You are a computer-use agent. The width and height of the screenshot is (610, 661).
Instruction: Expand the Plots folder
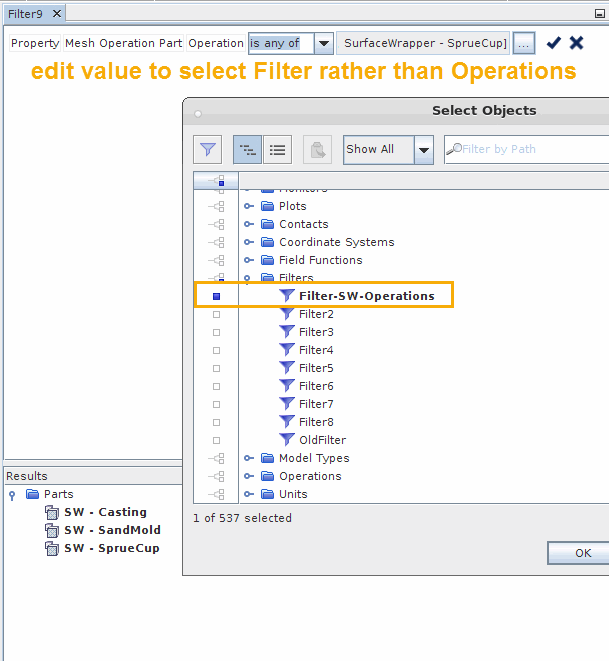249,206
